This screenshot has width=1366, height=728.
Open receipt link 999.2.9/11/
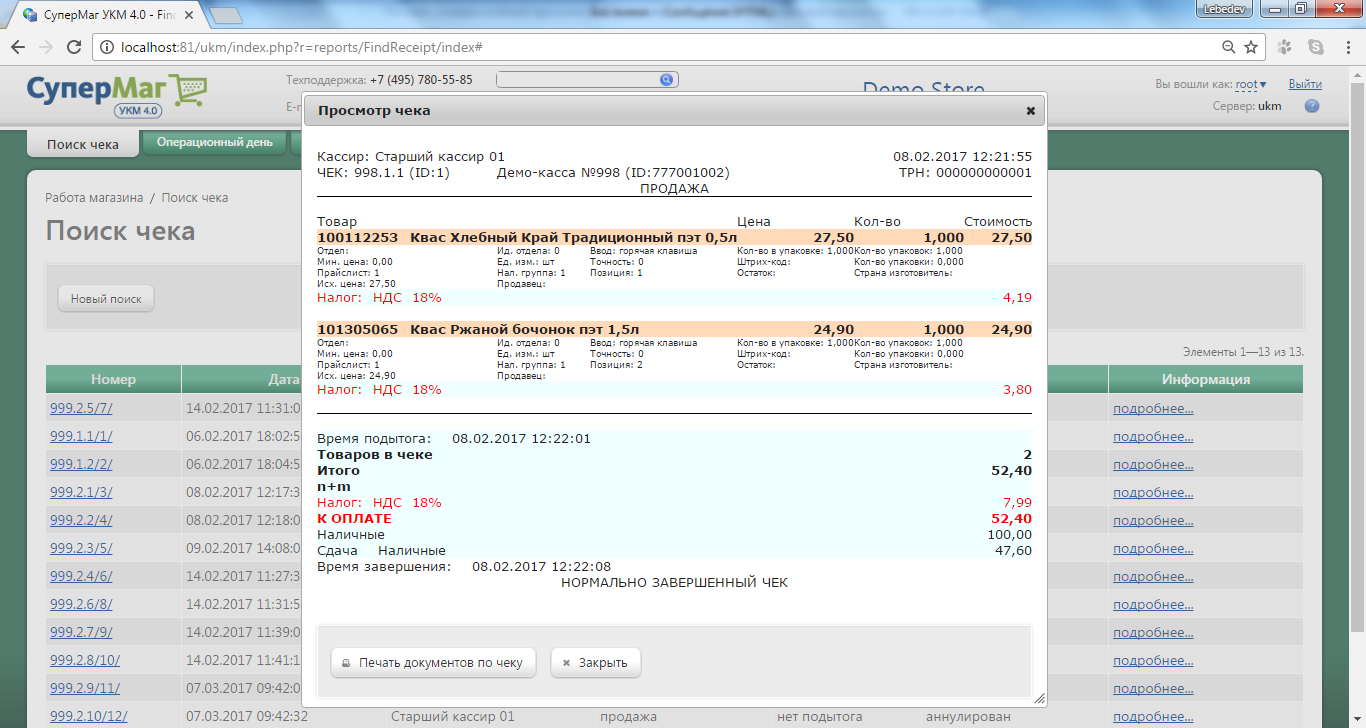[85, 688]
